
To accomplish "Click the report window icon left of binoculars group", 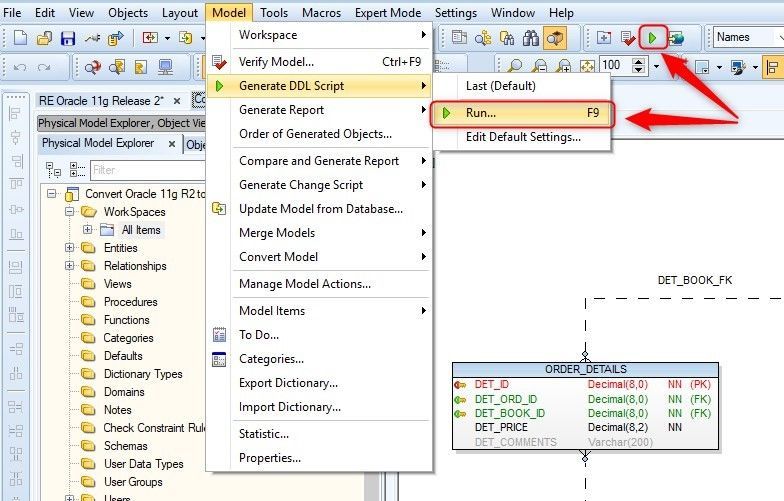I will 458,38.
